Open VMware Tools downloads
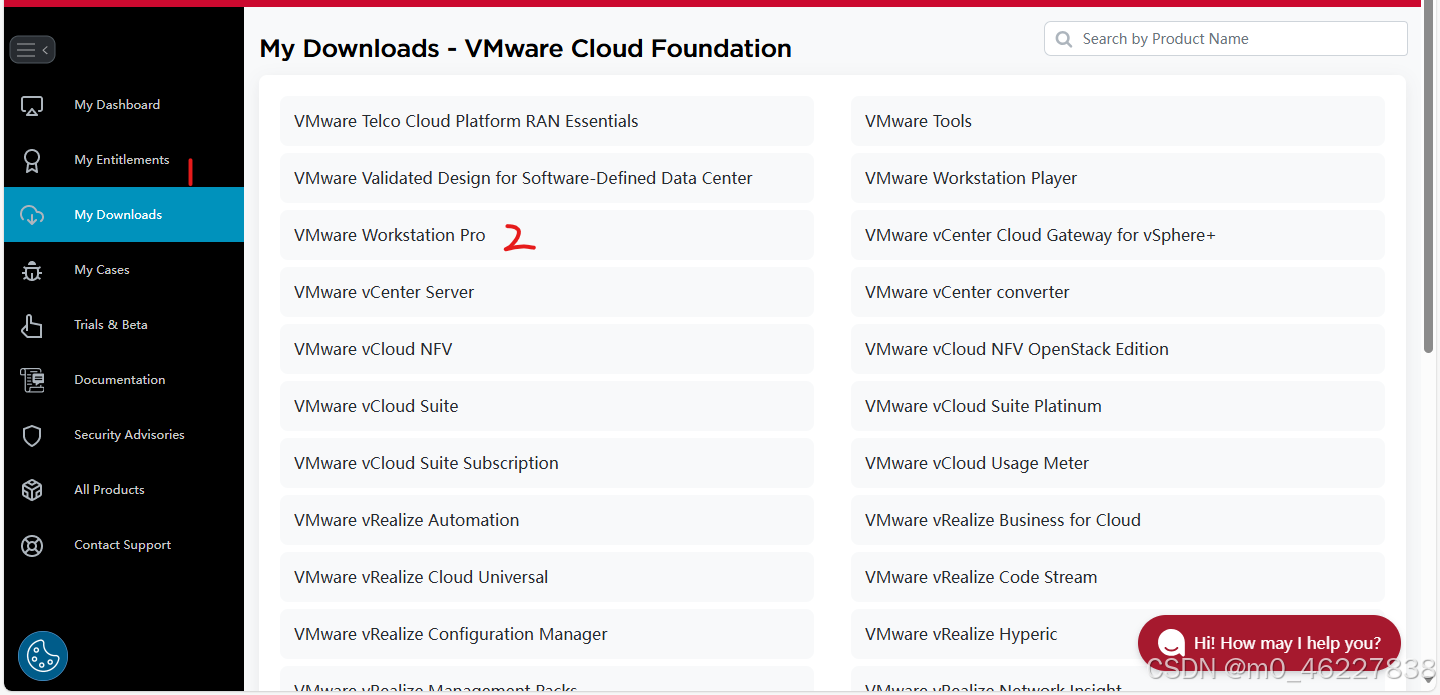 coord(1118,121)
